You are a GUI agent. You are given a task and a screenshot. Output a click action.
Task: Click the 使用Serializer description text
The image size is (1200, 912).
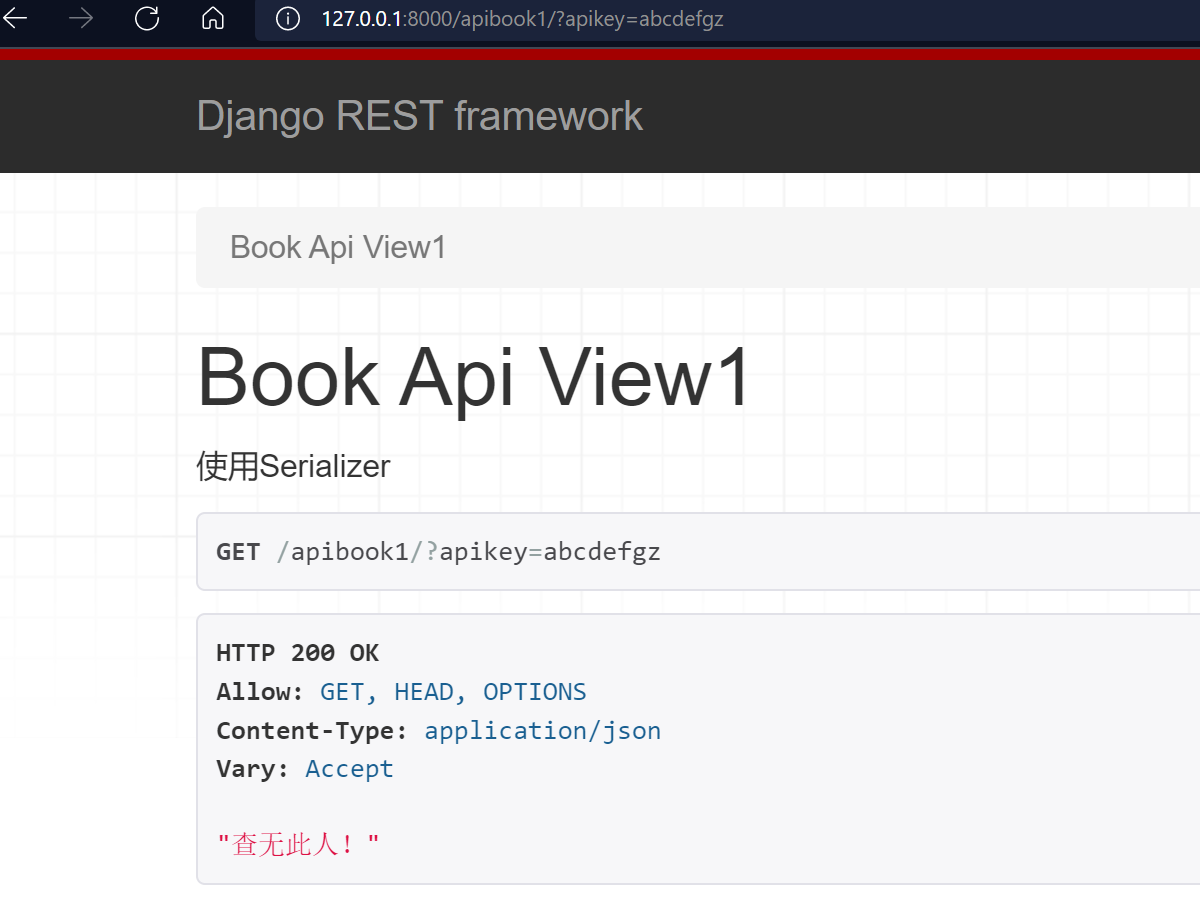pyautogui.click(x=293, y=466)
